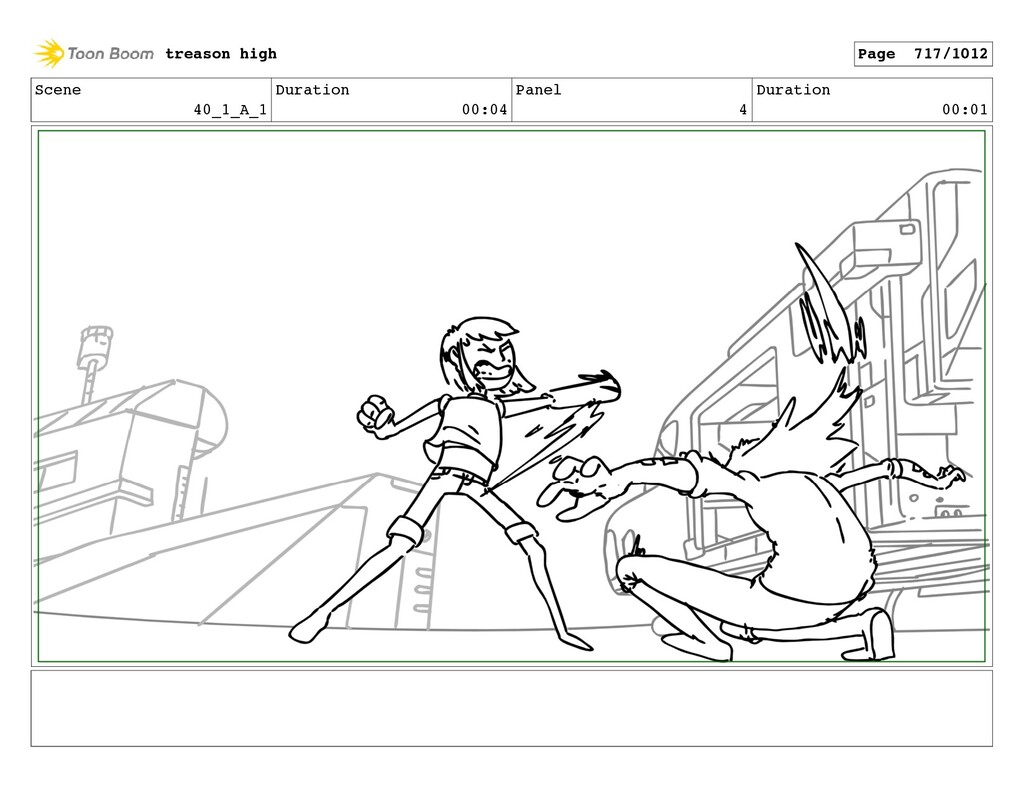
Task: Click the Duration label beside scene number
Action: tap(312, 90)
